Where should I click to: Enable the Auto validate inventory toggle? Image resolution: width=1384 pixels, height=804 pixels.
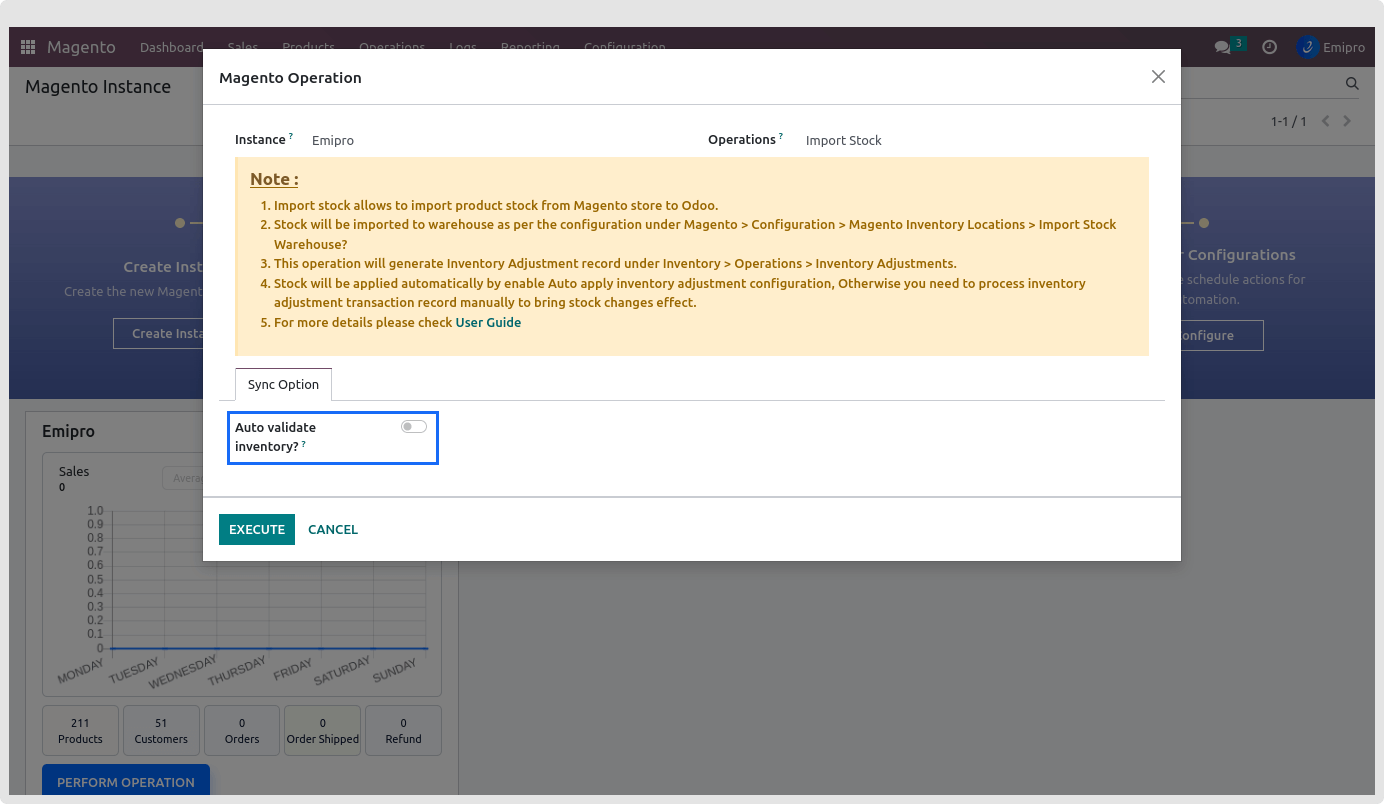(413, 427)
